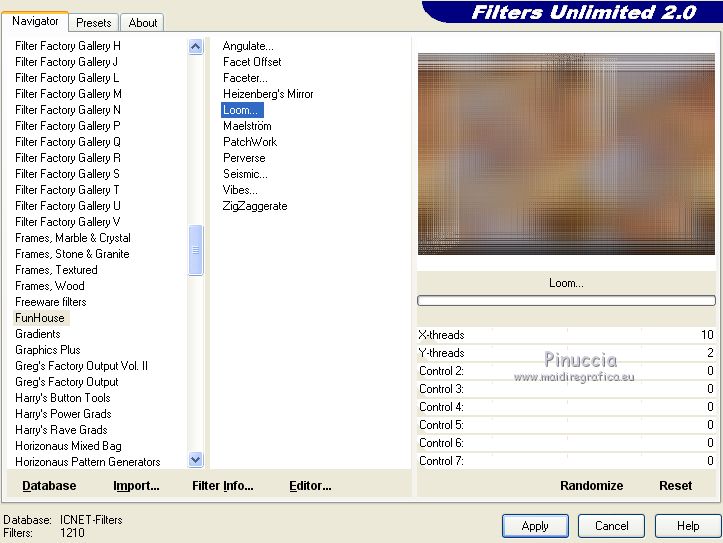
Task: Select Filter Factory Gallery H category
Action: click(68, 46)
